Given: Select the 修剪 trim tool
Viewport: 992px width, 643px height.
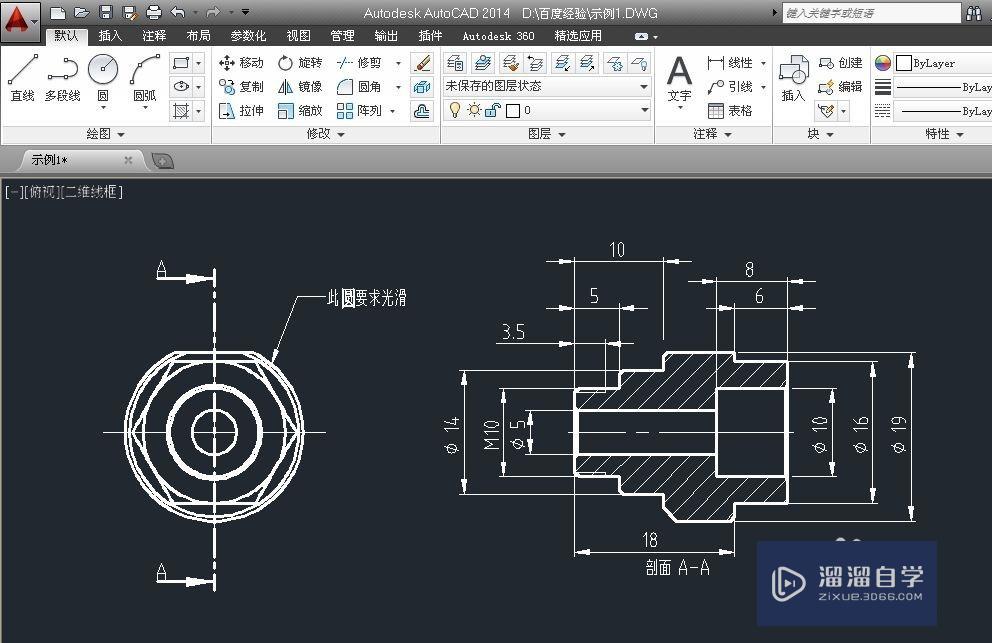Looking at the screenshot, I should point(359,63).
